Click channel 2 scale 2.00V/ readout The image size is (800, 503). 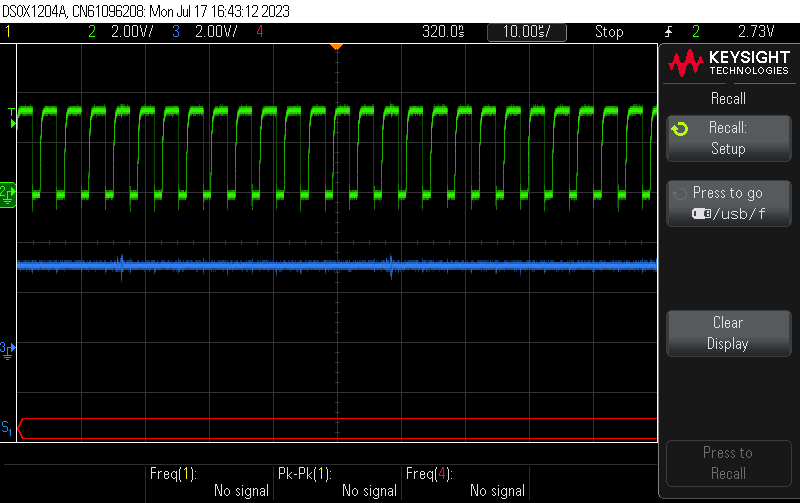(132, 32)
